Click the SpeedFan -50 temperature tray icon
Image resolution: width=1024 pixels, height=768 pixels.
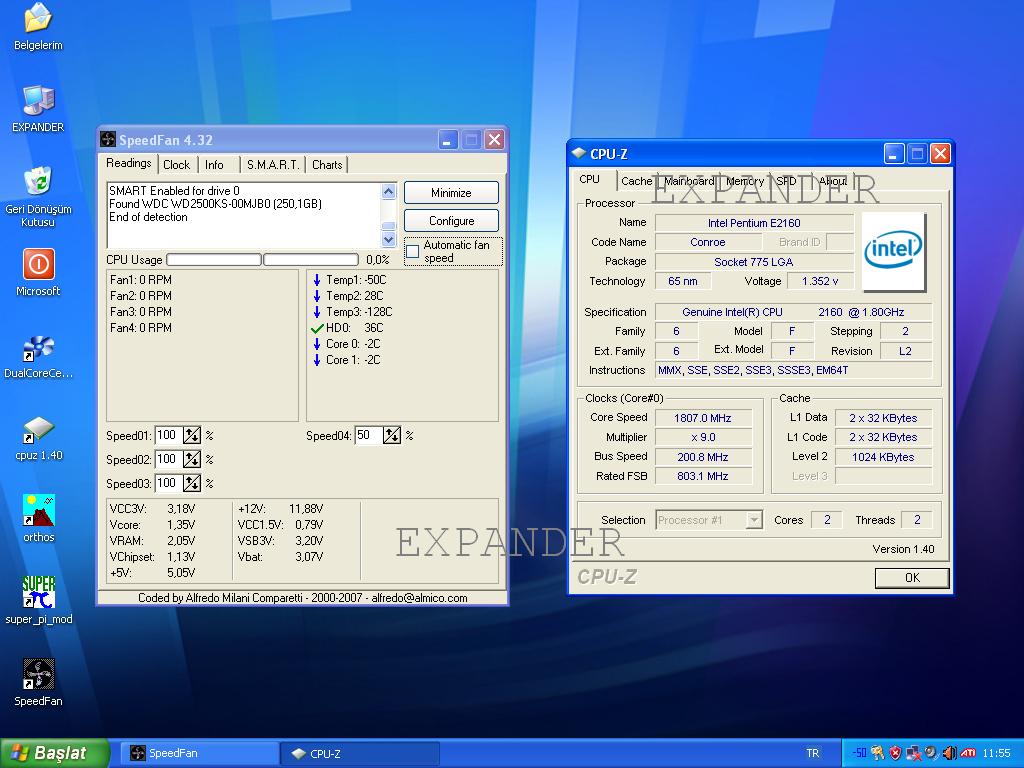[859, 753]
